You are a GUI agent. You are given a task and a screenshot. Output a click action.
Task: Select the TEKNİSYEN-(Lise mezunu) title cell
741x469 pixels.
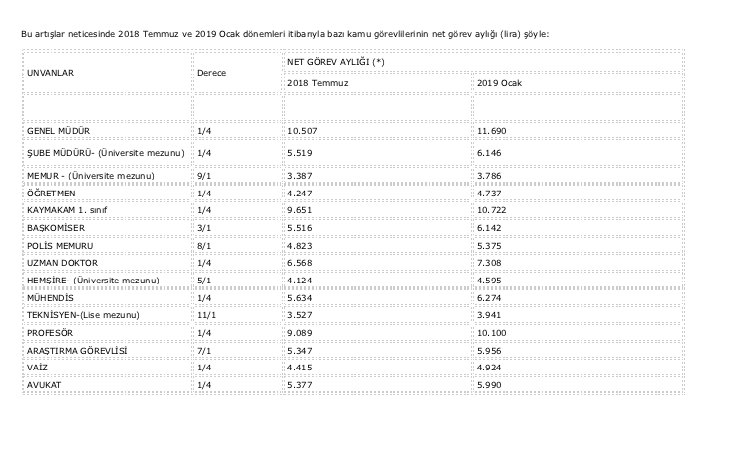tap(84, 315)
